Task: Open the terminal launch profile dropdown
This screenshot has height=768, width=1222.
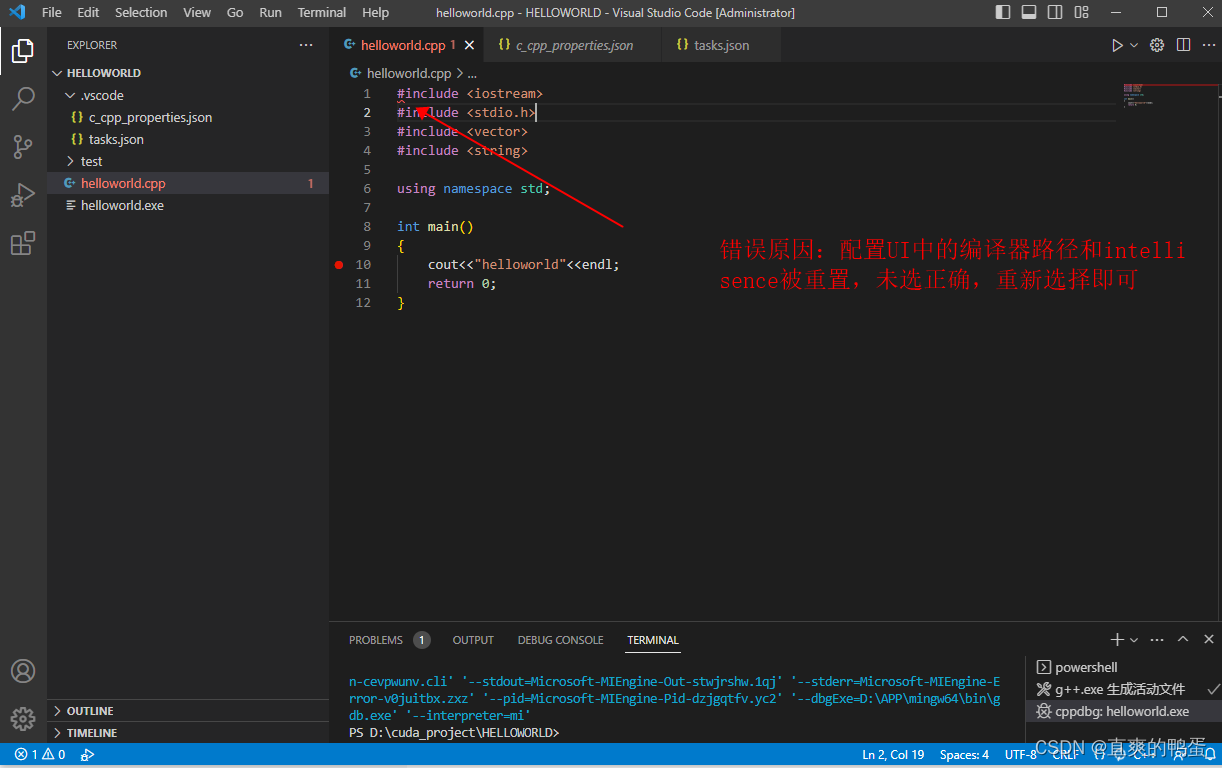Action: click(x=1134, y=640)
